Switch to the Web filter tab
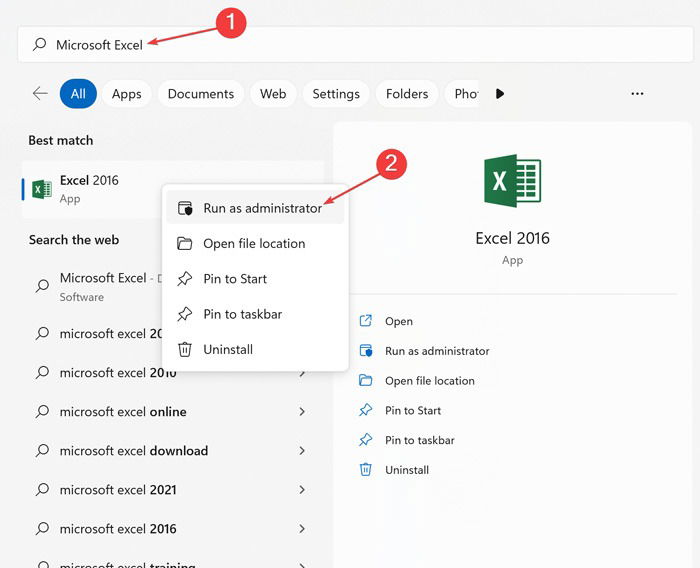Screen dimensions: 700x568 273,94
